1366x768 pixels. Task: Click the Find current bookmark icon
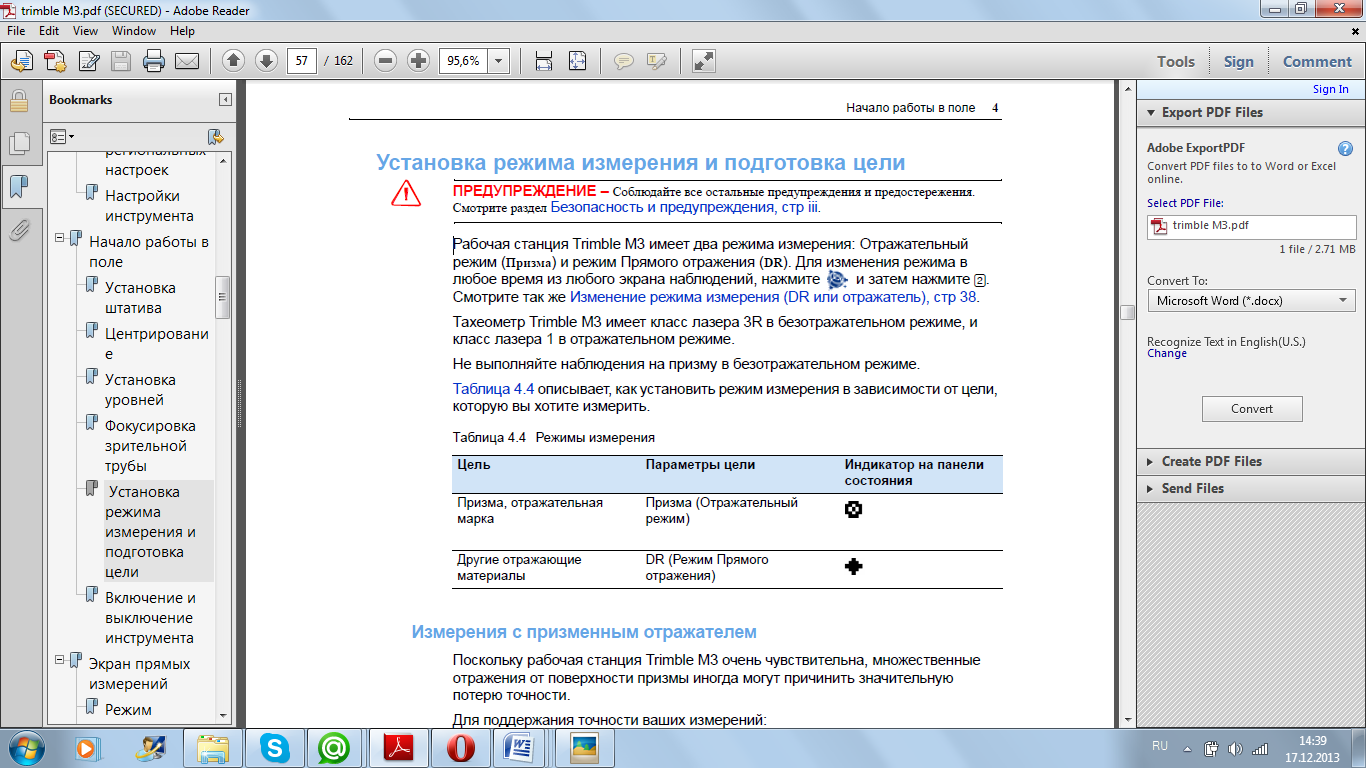coord(214,136)
